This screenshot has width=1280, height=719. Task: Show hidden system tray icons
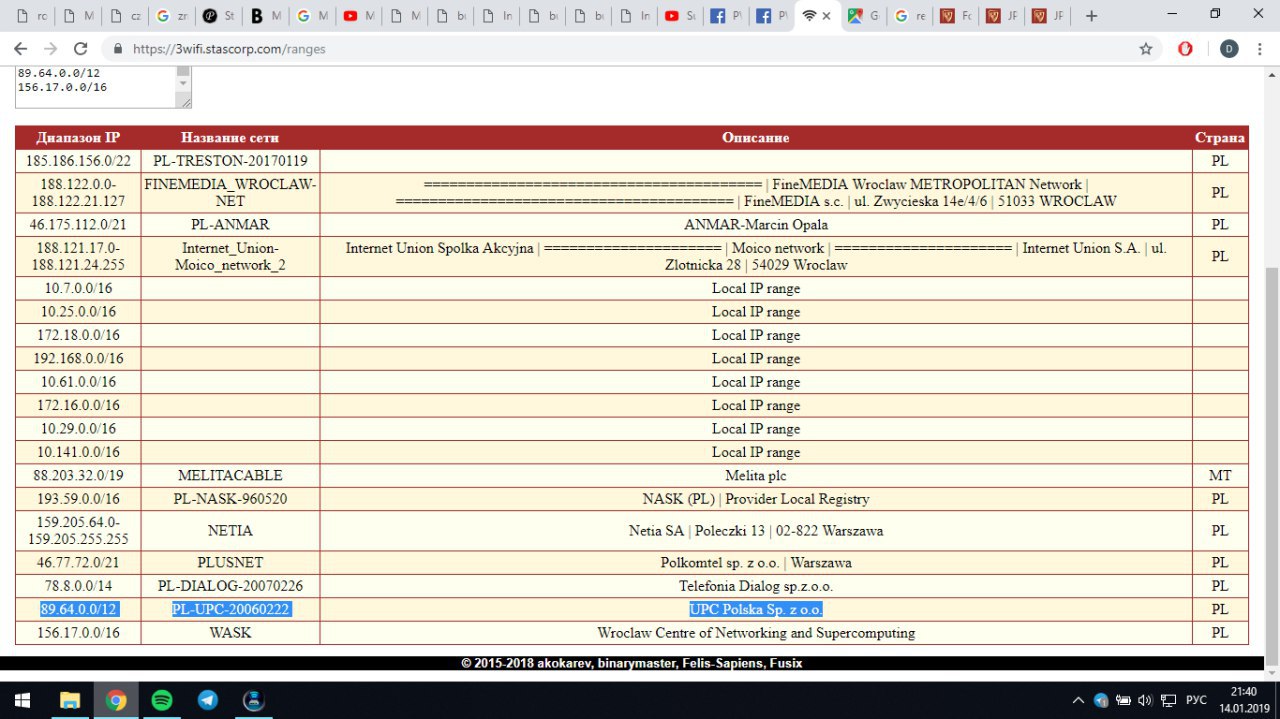(x=1078, y=700)
